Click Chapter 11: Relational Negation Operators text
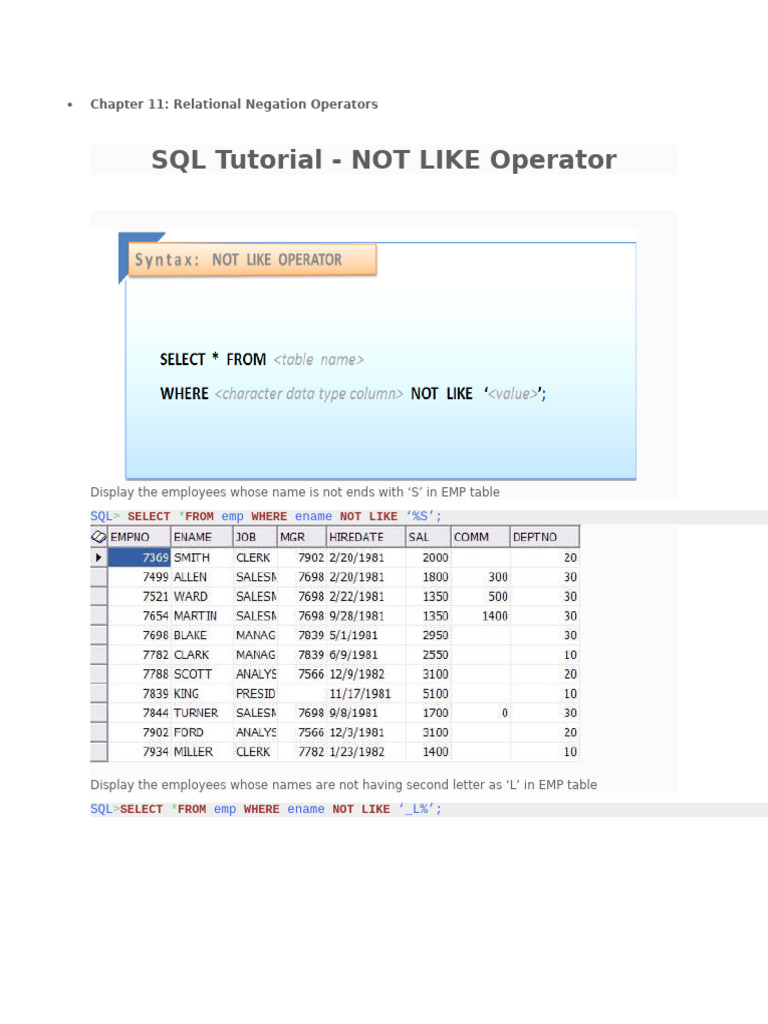Screen dimensions: 768x1024 point(234,104)
